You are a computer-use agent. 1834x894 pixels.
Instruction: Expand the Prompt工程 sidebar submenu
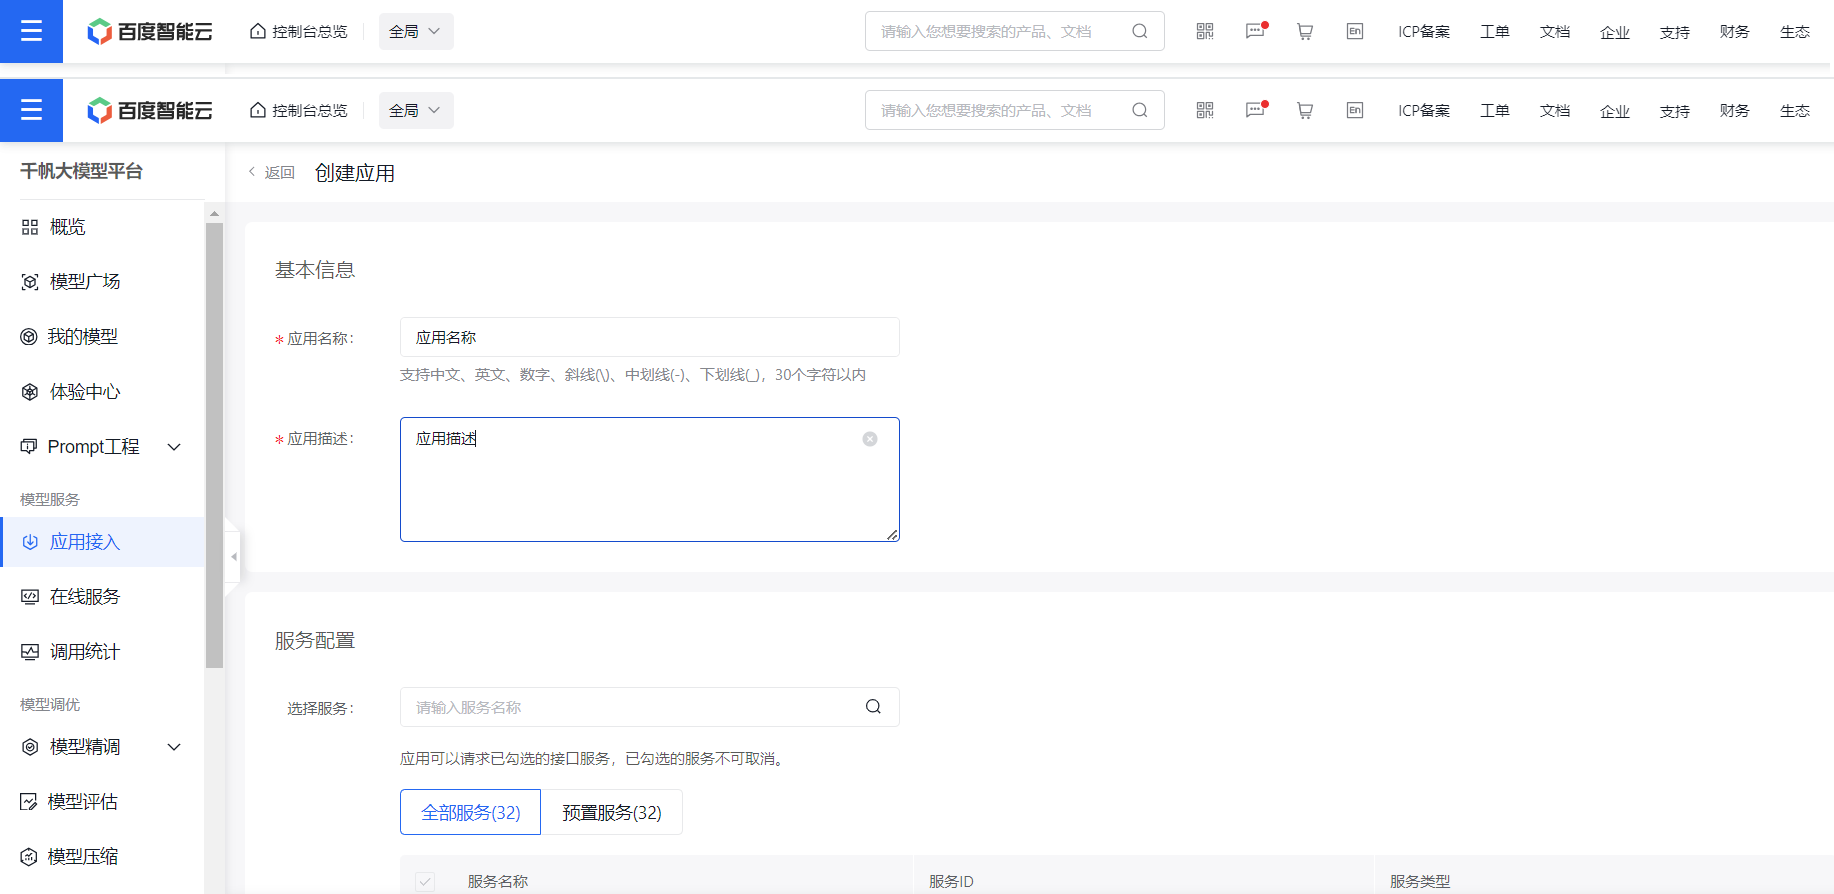[x=174, y=447]
